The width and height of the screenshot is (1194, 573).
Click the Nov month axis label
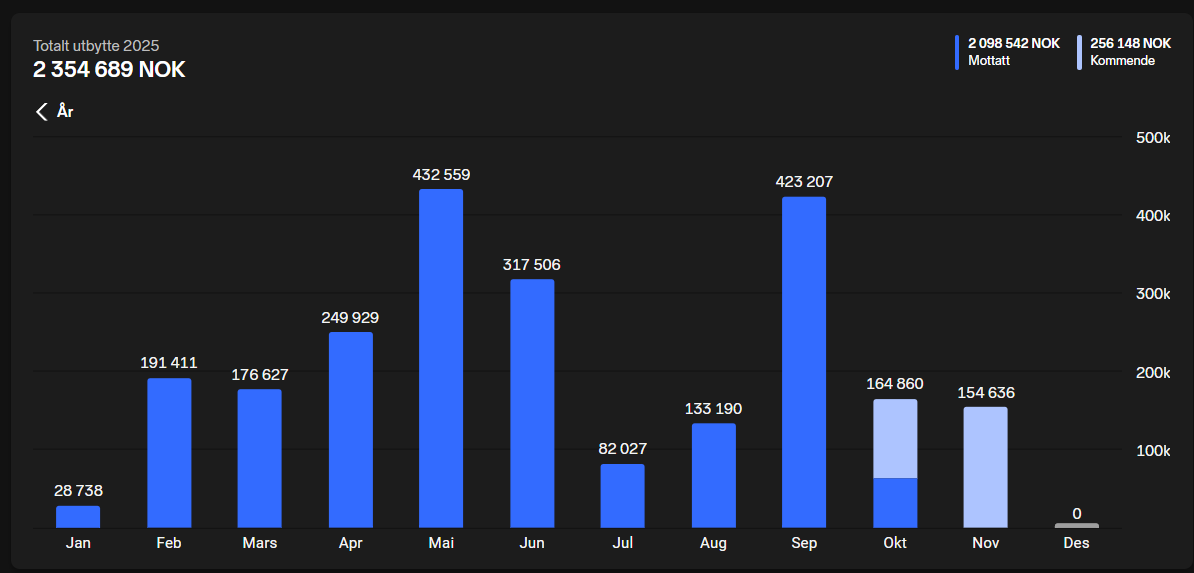point(985,543)
